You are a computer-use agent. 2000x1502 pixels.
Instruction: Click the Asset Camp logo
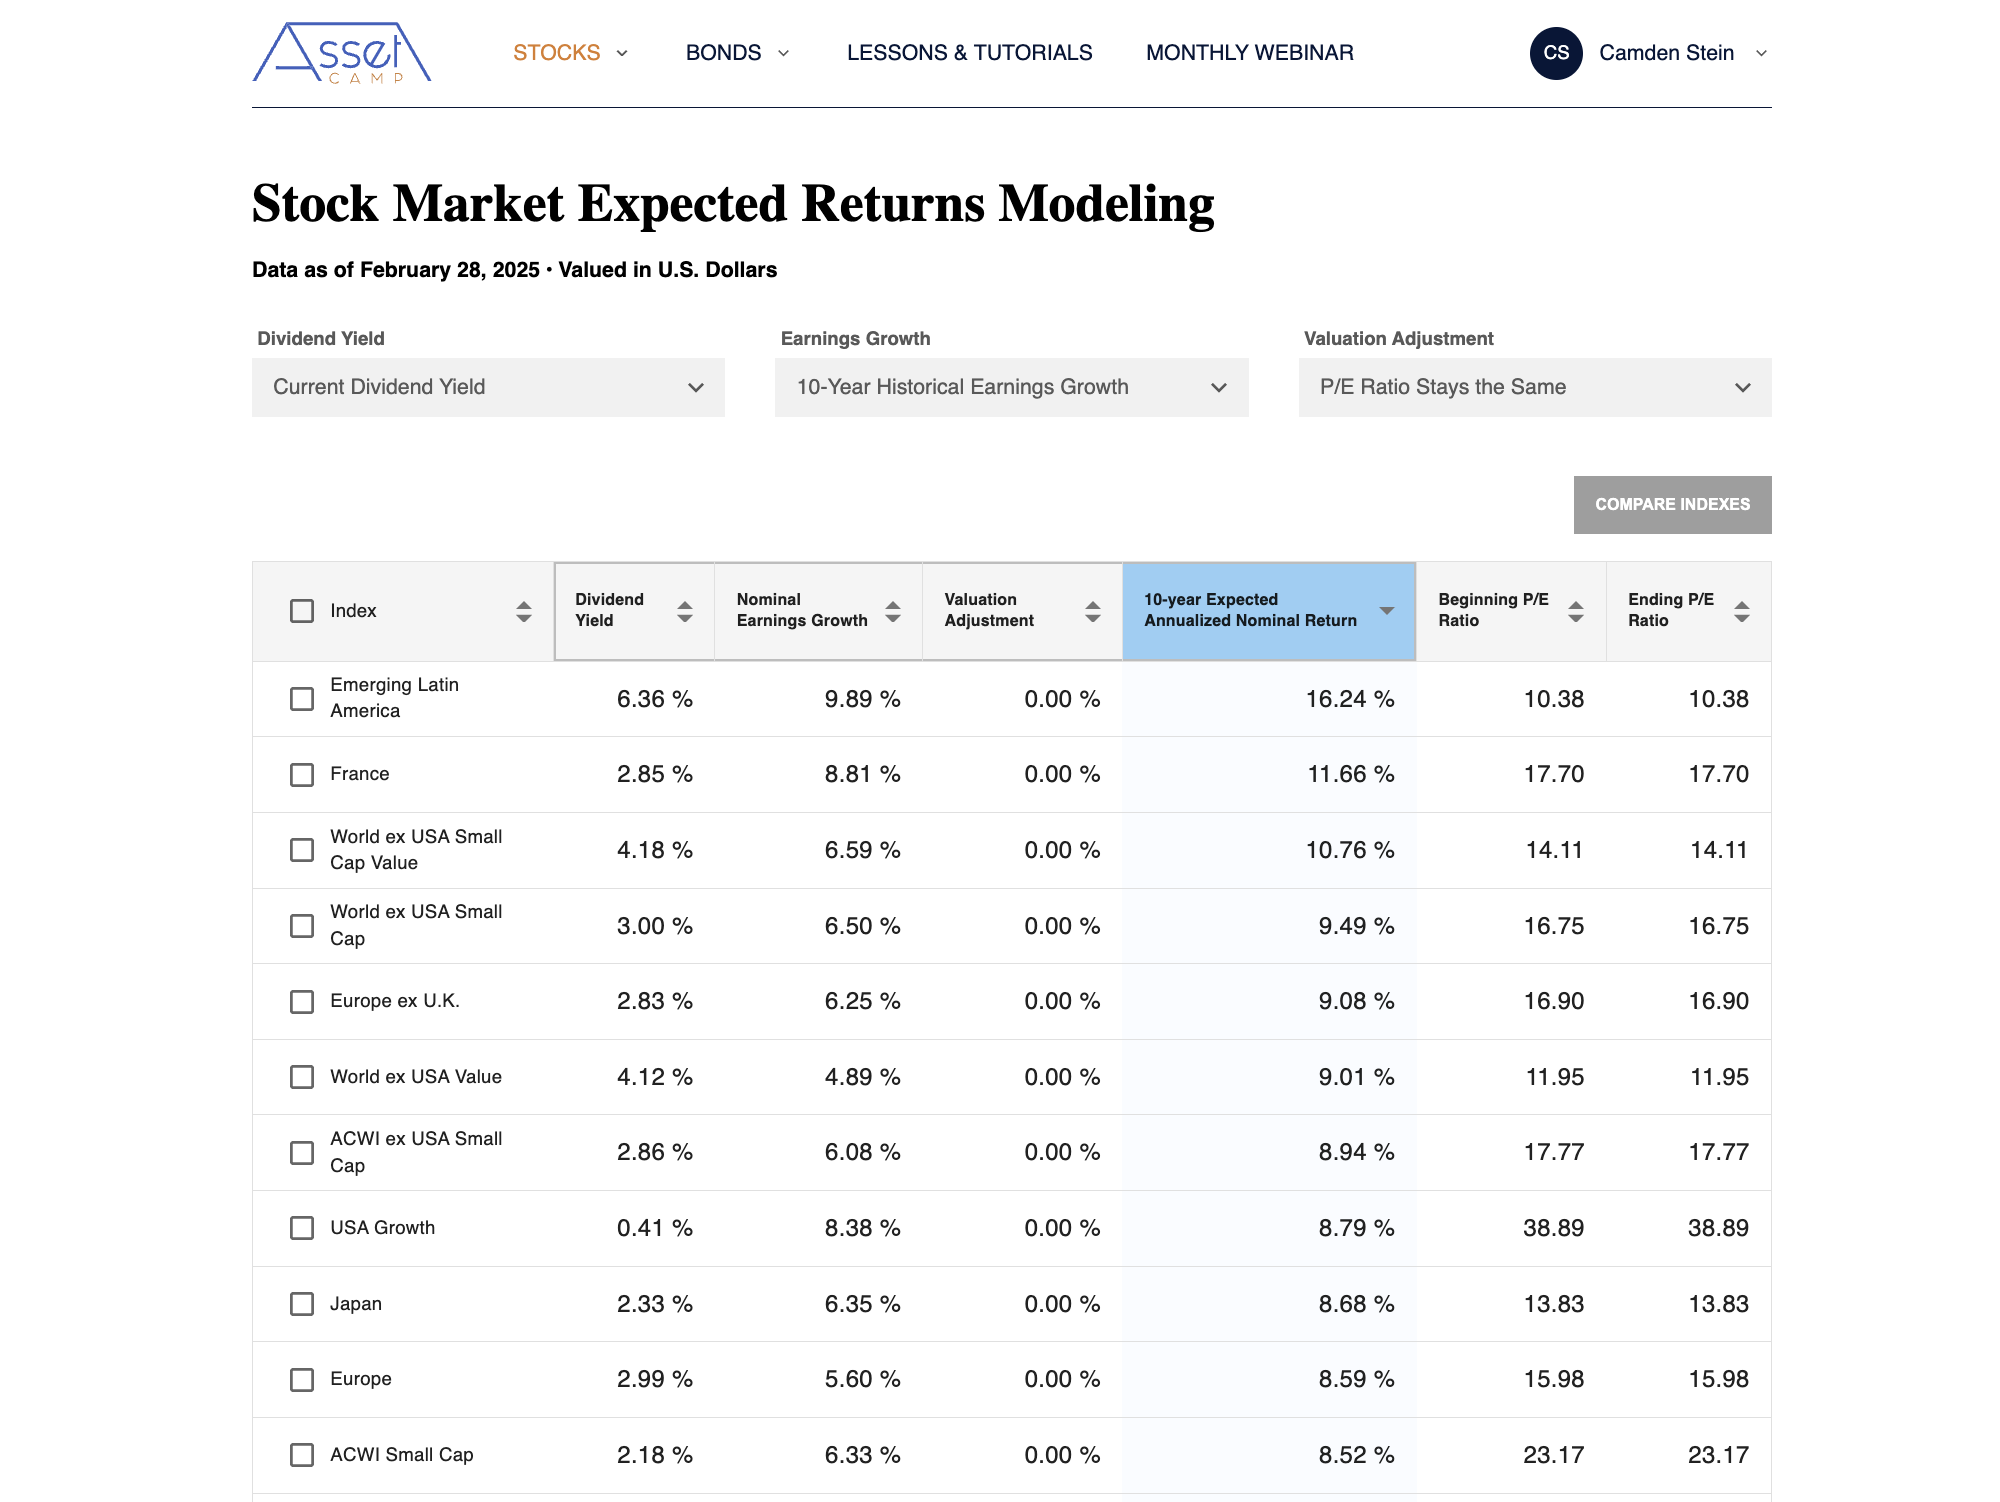click(x=341, y=53)
